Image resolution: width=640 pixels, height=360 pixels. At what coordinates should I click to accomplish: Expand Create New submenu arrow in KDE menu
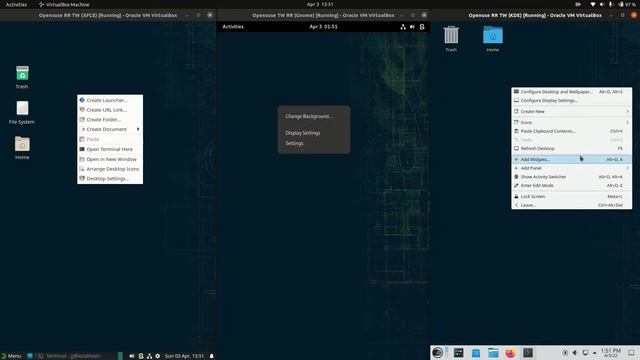tap(627, 111)
